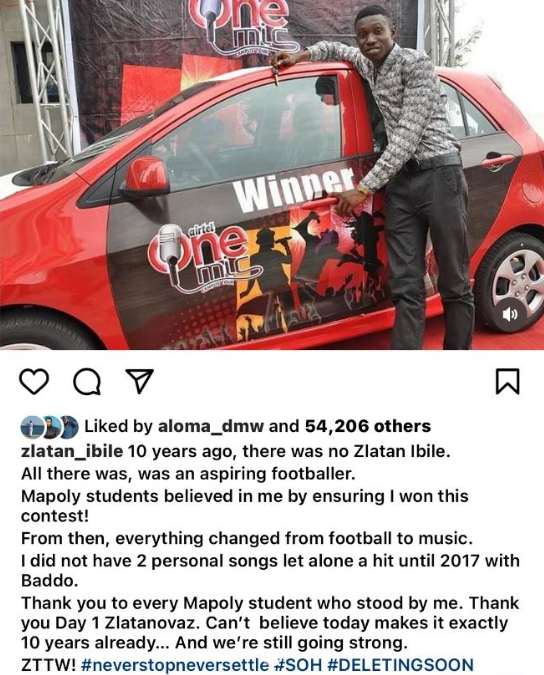Viewport: 544px width, 675px height.
Task: Click the Winner text on the car door
Action: coord(296,190)
